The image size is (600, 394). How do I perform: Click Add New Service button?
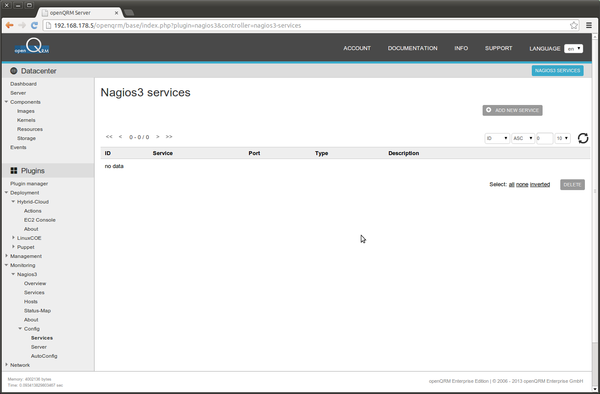click(512, 110)
